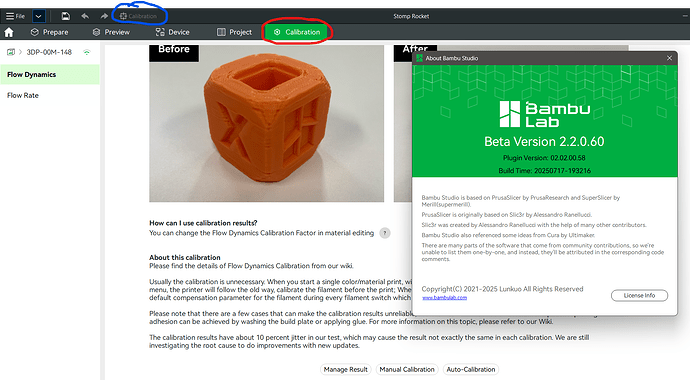The image size is (690, 380).
Task: Select Flow Rate in the sidebar
Action: pyautogui.click(x=23, y=95)
